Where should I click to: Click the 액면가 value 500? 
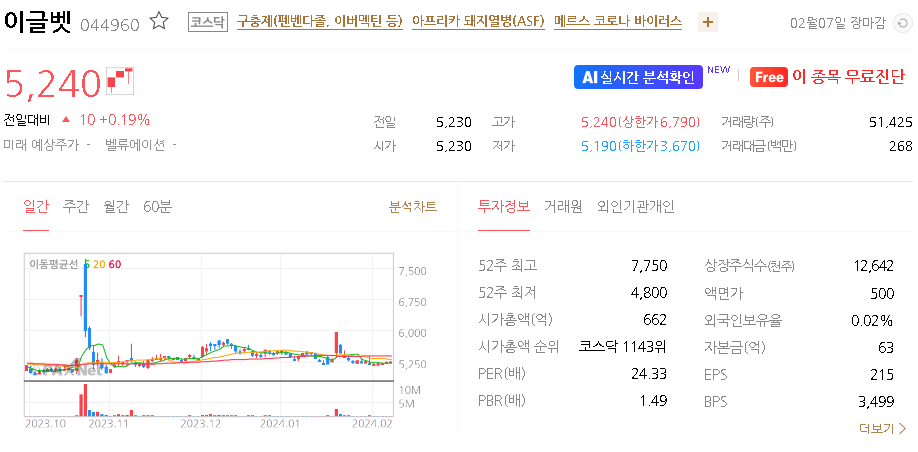point(883,293)
